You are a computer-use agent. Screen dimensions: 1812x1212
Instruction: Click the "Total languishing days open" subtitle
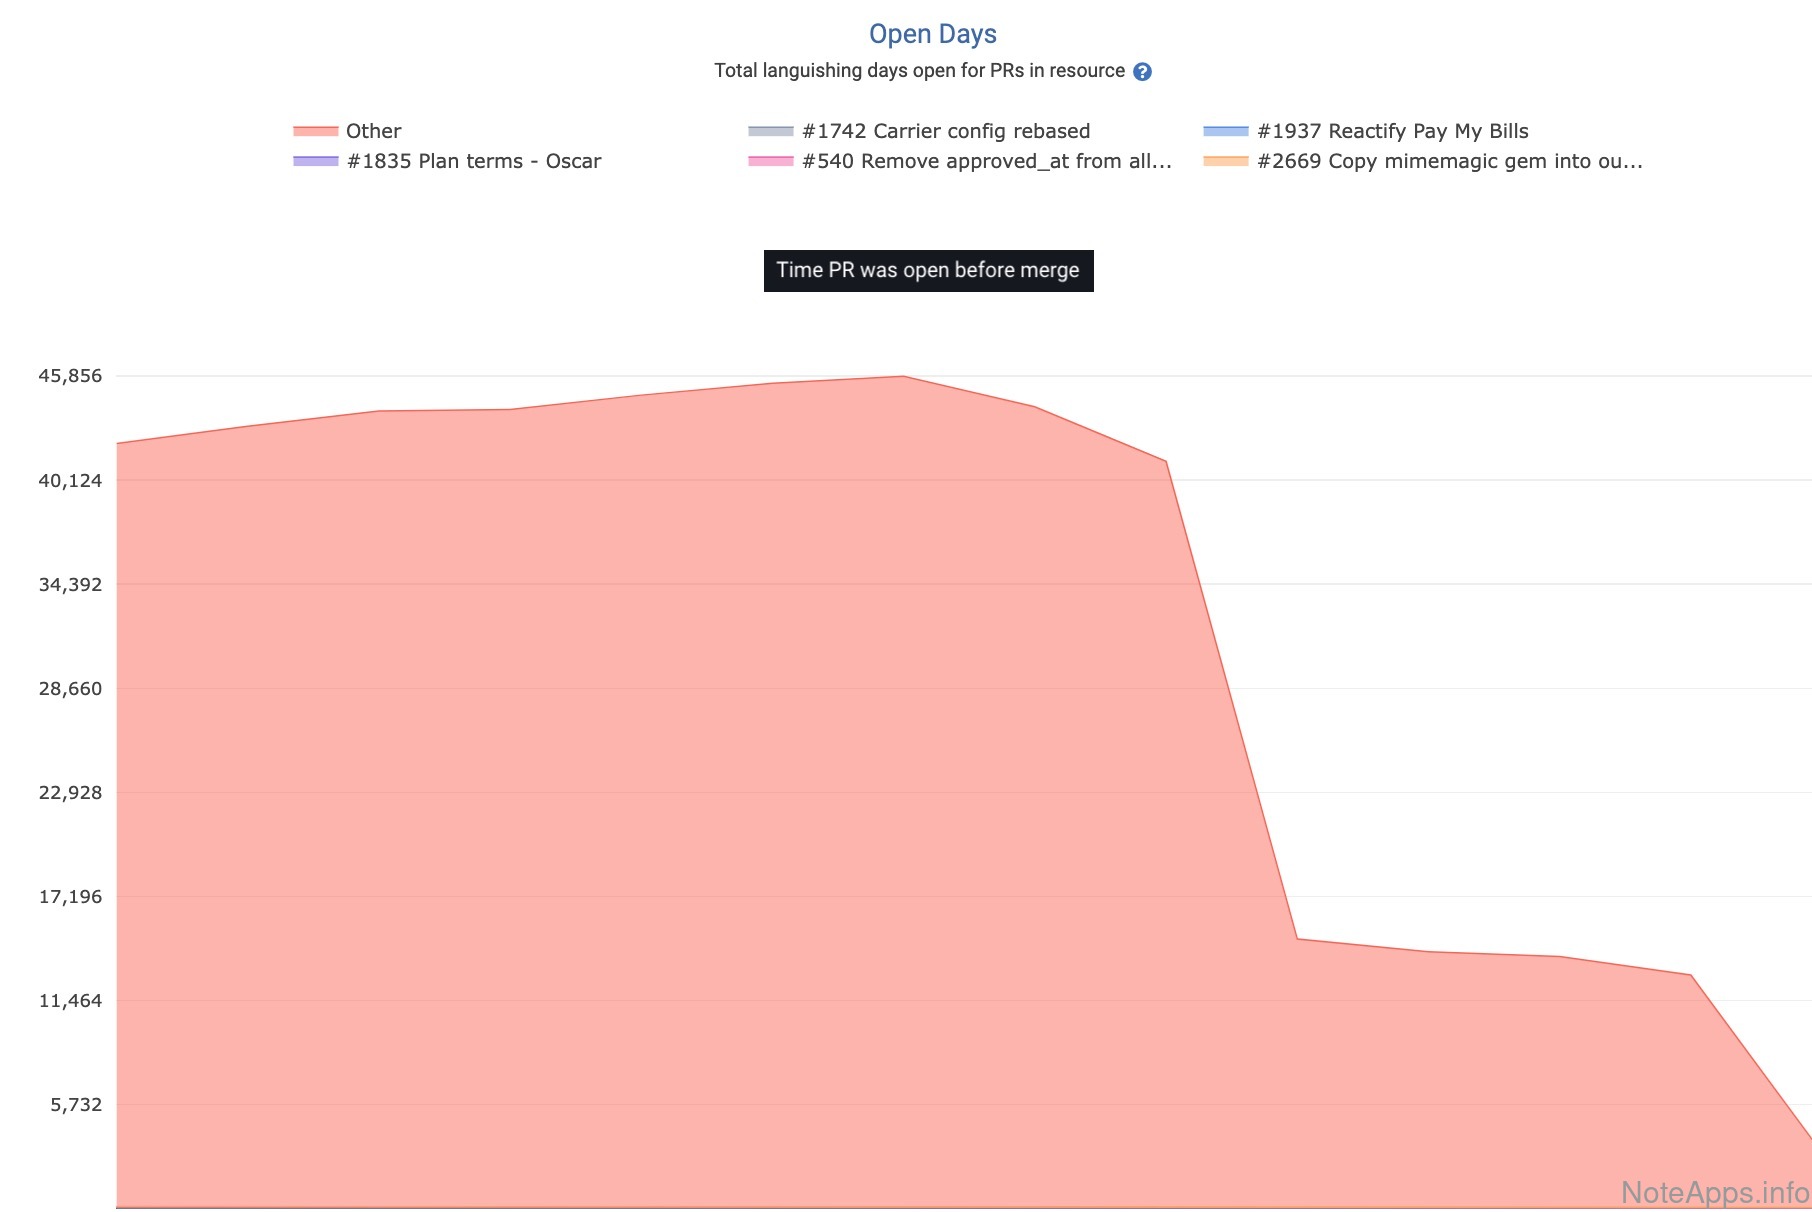[x=919, y=71]
